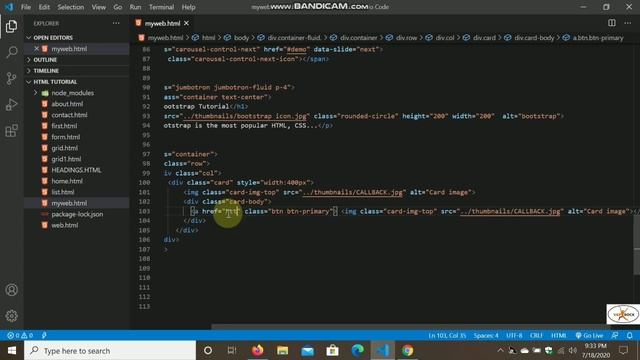This screenshot has width=640, height=360.
Task: Click Go Live in the status bar
Action: (589, 336)
